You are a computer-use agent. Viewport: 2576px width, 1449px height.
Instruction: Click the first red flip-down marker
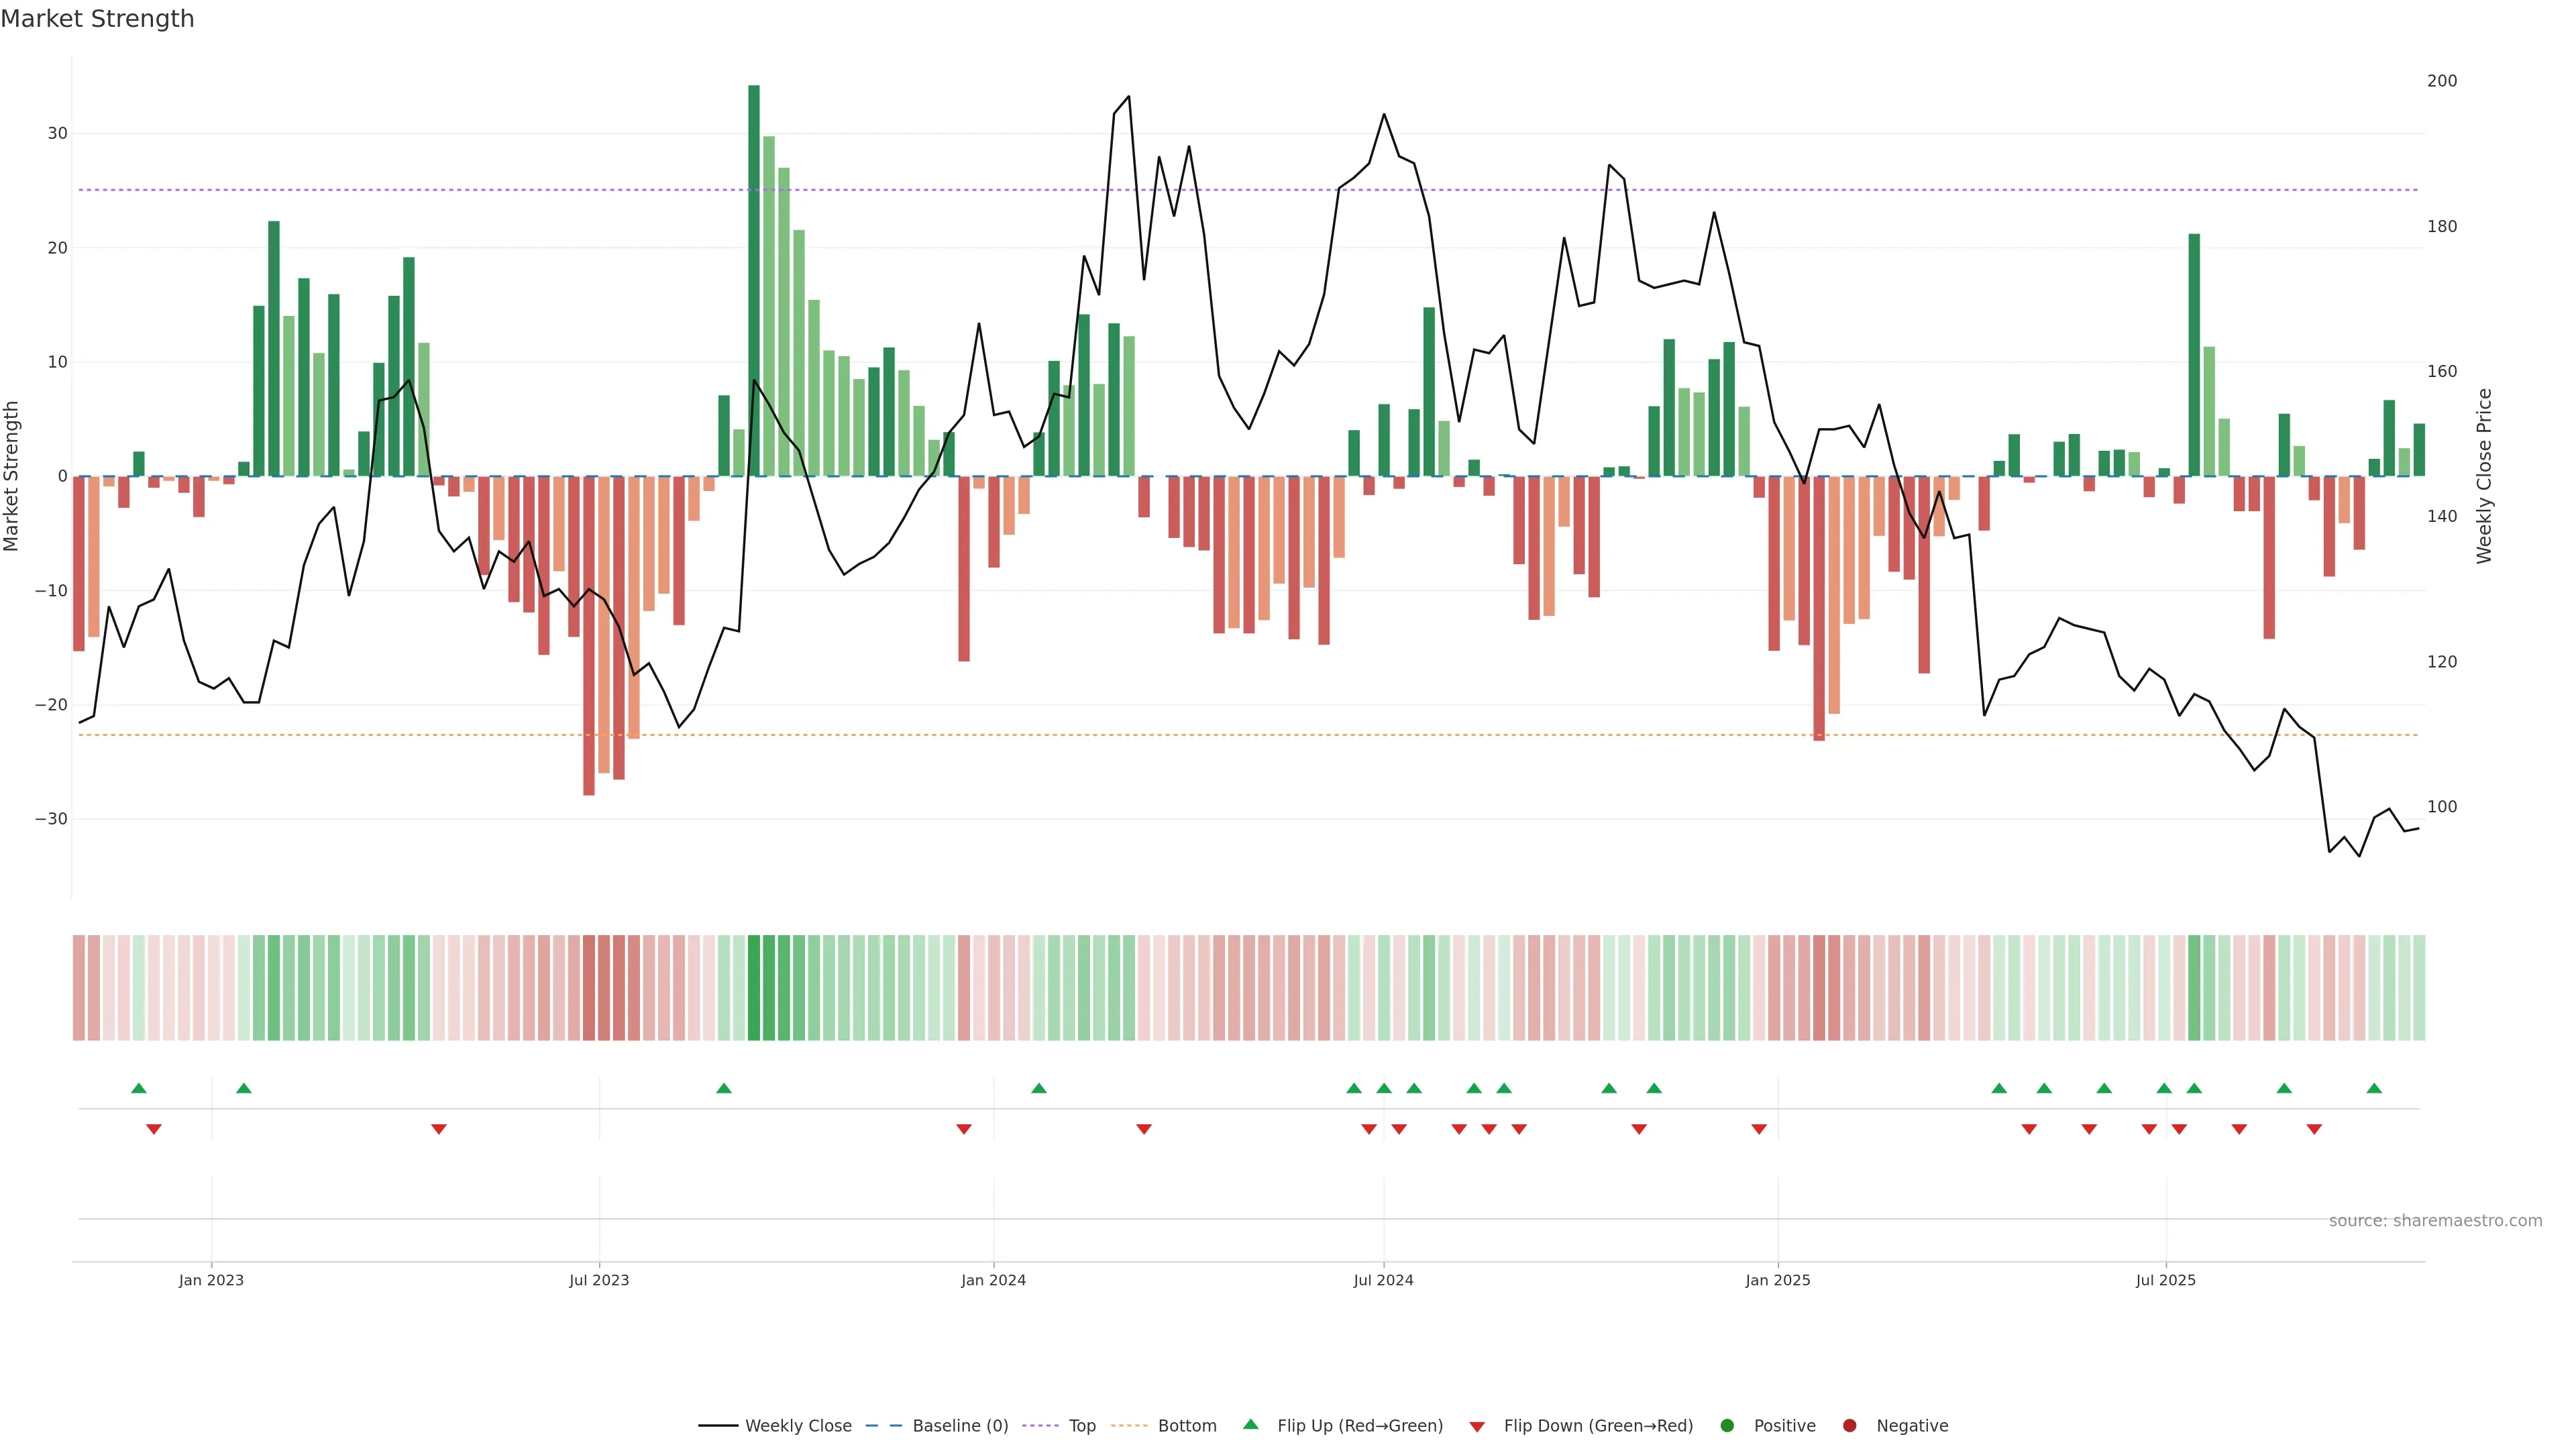coord(154,1129)
